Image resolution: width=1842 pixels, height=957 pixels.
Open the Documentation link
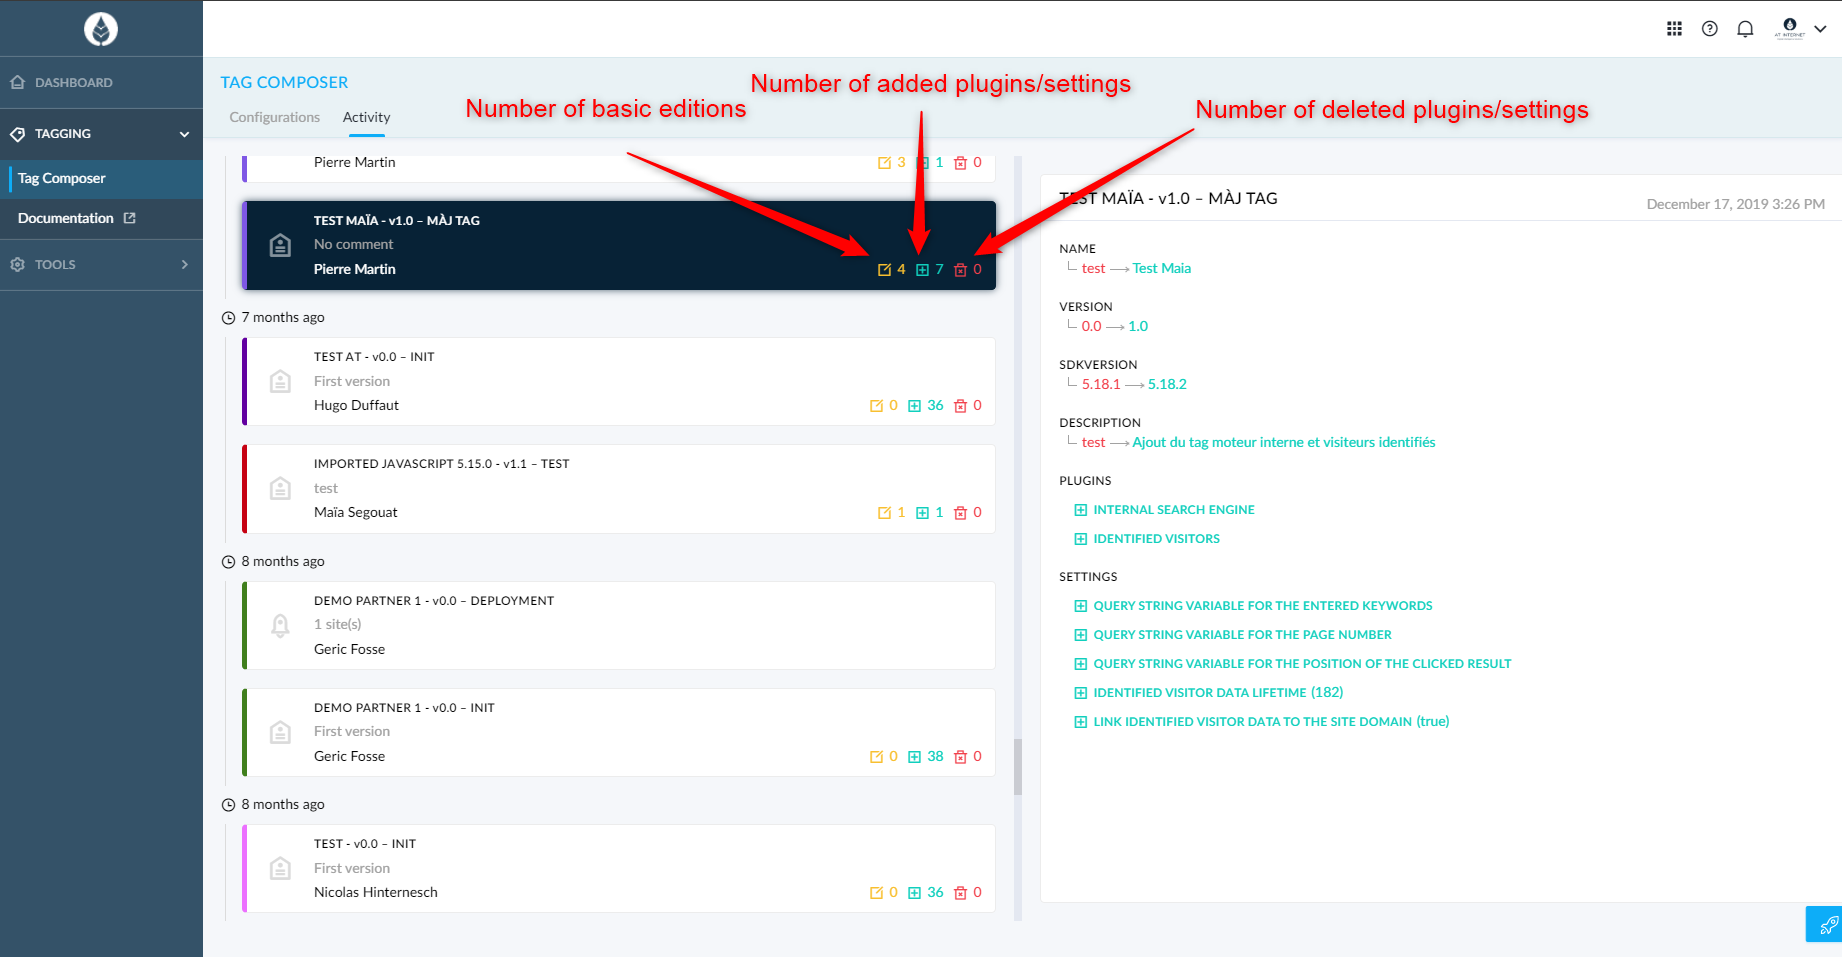point(66,218)
